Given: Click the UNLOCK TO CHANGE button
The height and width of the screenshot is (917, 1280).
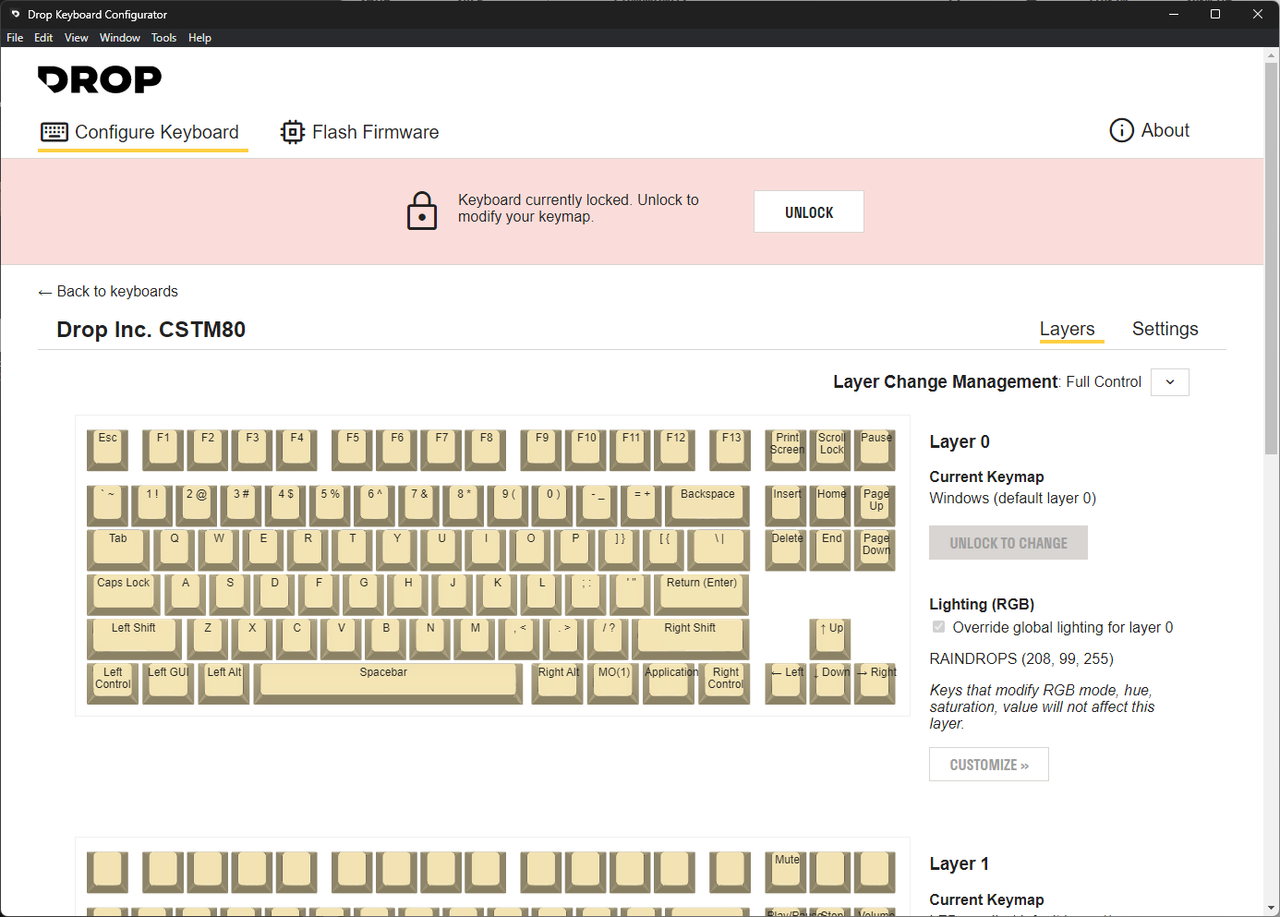Looking at the screenshot, I should tap(1008, 543).
